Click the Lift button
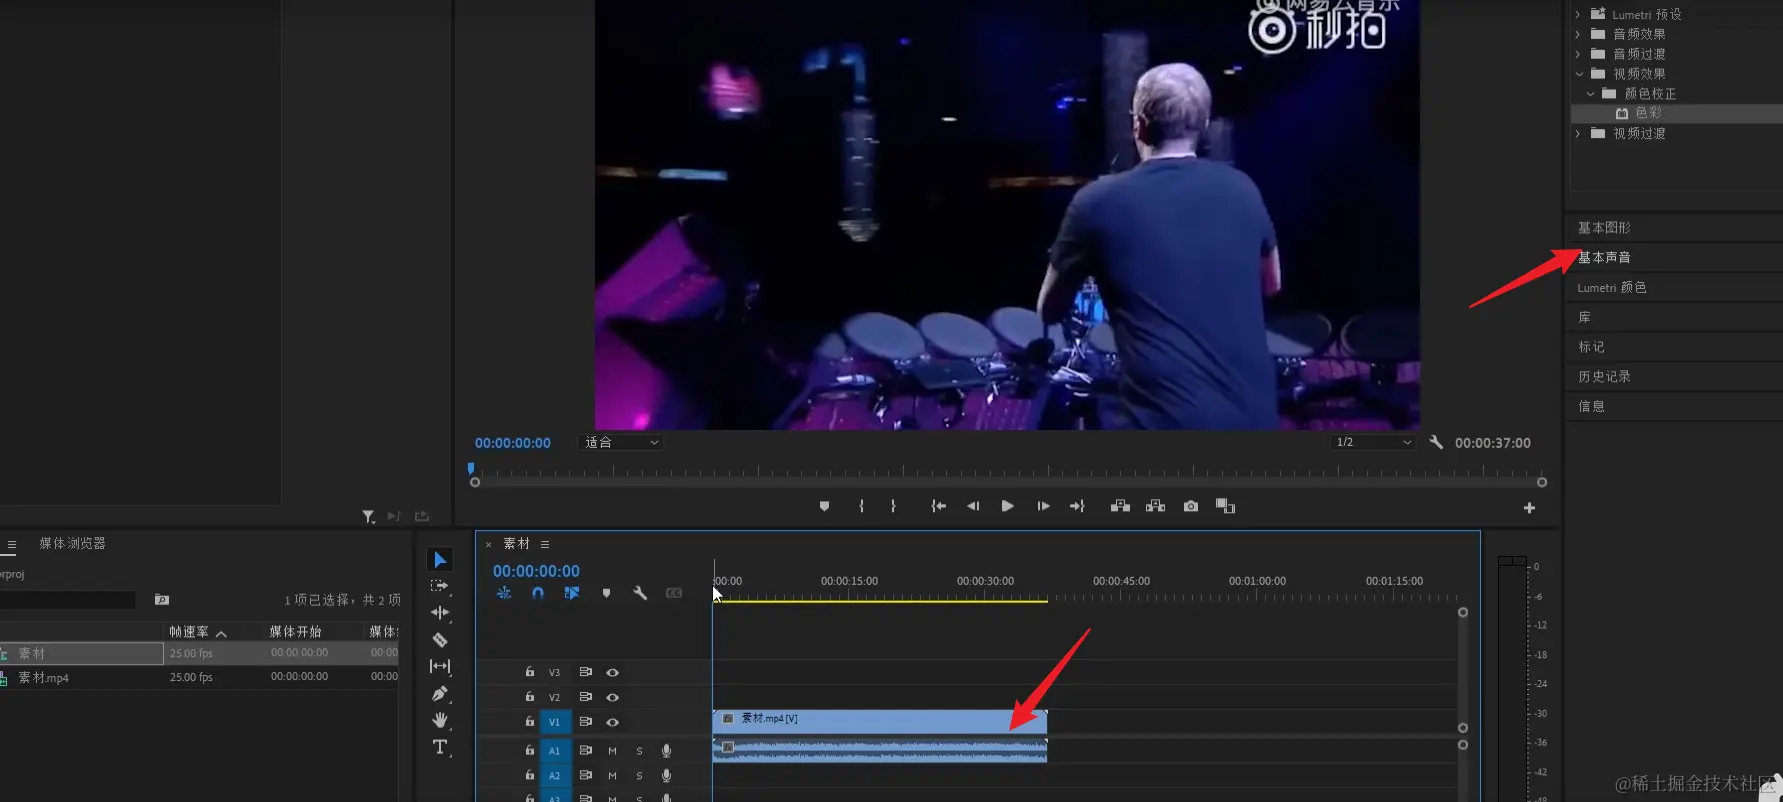This screenshot has width=1783, height=802. click(1120, 506)
